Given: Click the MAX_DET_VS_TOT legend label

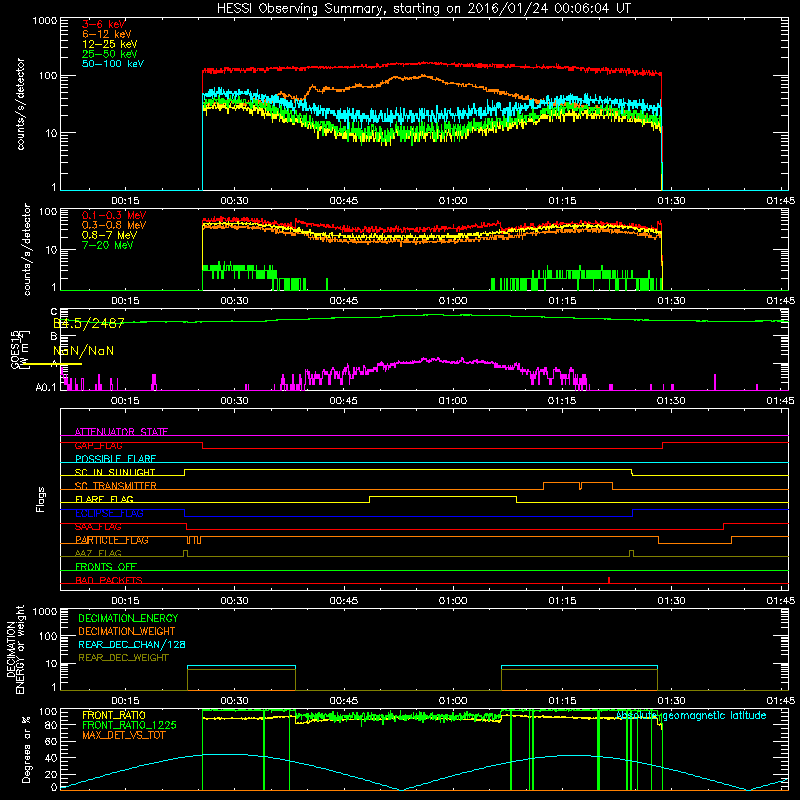Looking at the screenshot, I should point(123,735).
